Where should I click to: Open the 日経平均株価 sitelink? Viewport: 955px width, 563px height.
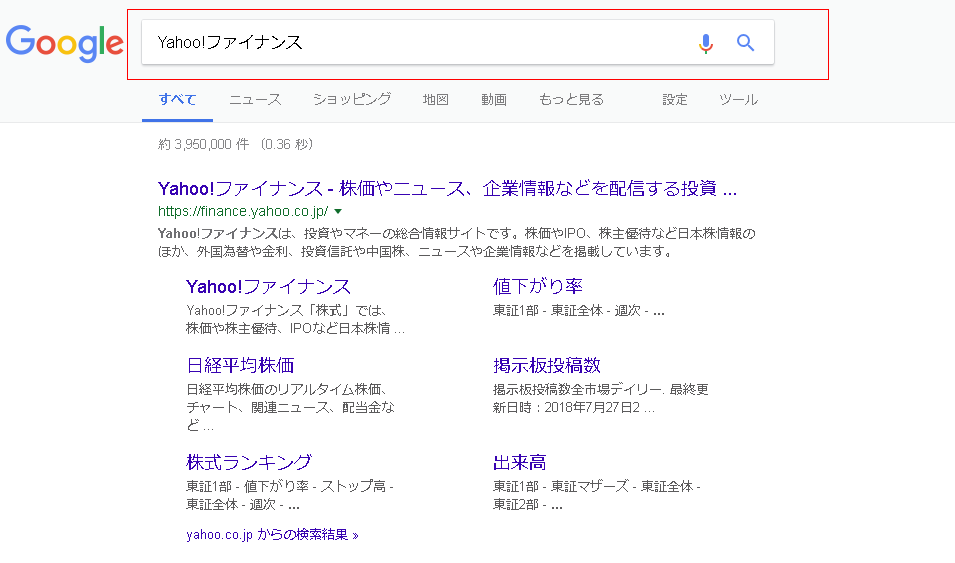240,365
